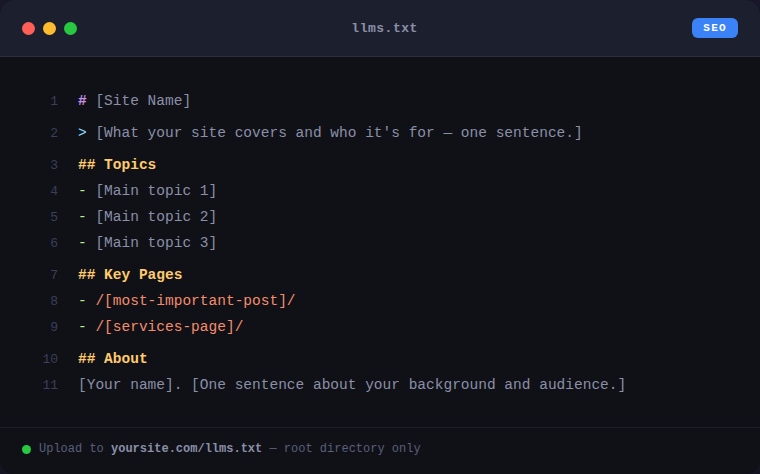Select the "[Main topic 2]" list item
The width and height of the screenshot is (760, 474).
coord(147,216)
